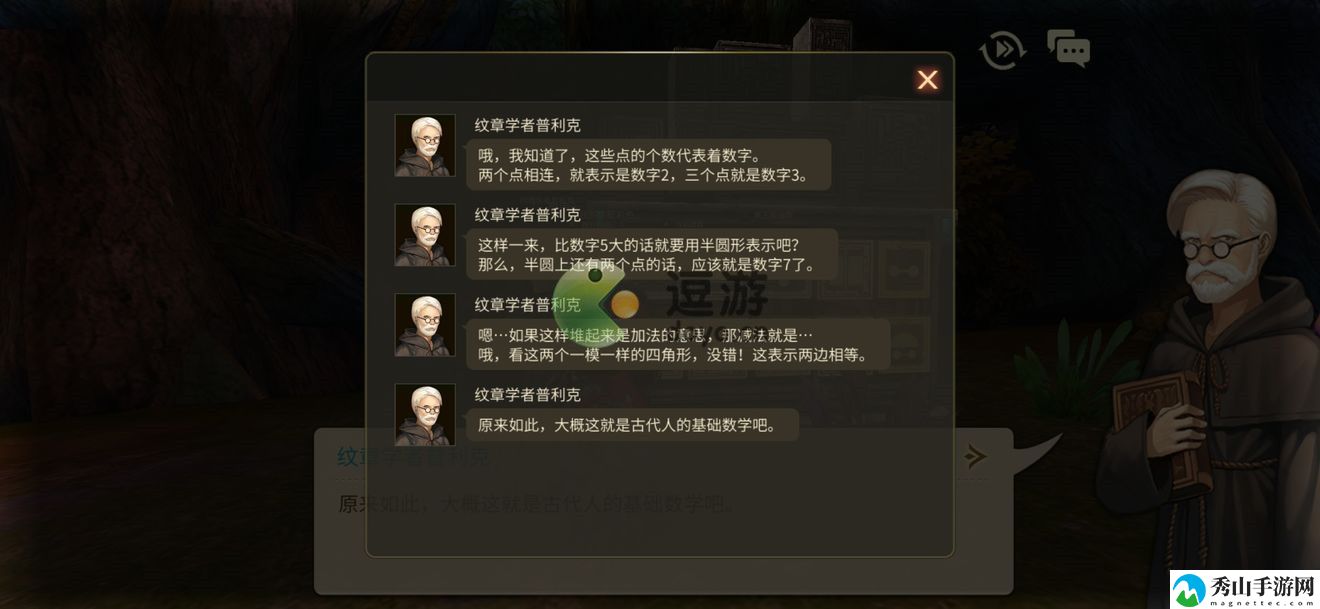This screenshot has height=609, width=1320.
Task: Select message about the half-circle and number 7
Action: pyautogui.click(x=648, y=255)
